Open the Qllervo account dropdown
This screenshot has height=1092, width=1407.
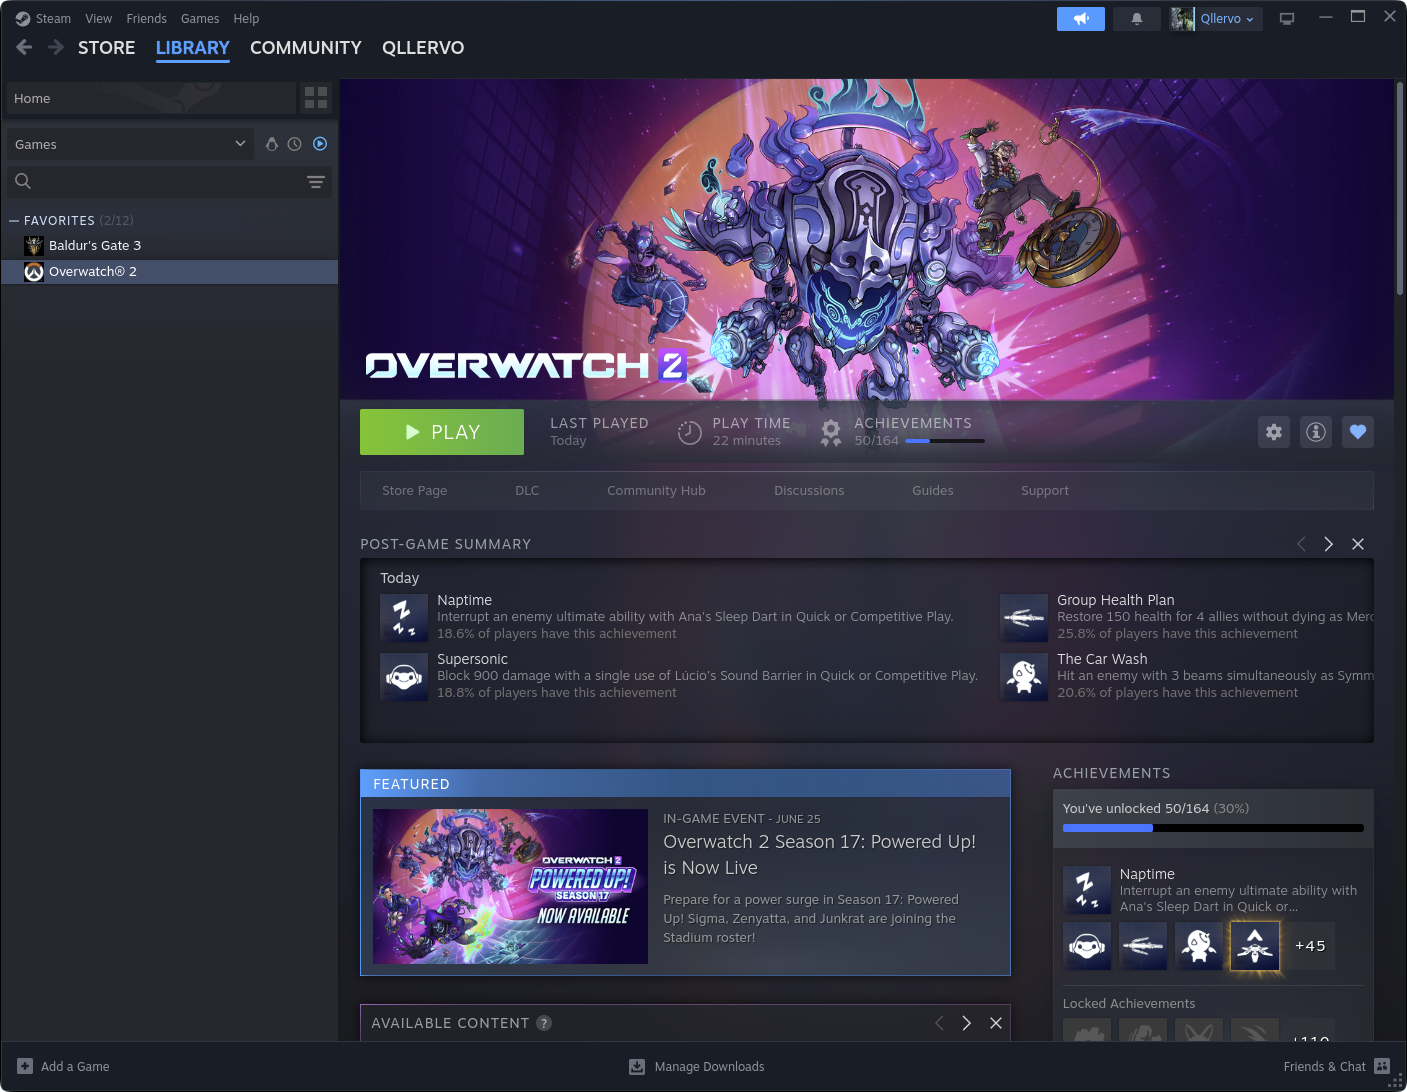point(1216,19)
